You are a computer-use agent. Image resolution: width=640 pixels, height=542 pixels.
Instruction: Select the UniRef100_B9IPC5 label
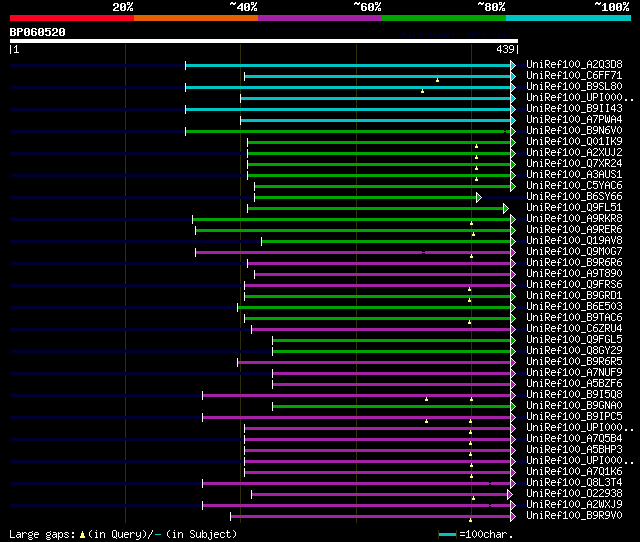(x=574, y=417)
